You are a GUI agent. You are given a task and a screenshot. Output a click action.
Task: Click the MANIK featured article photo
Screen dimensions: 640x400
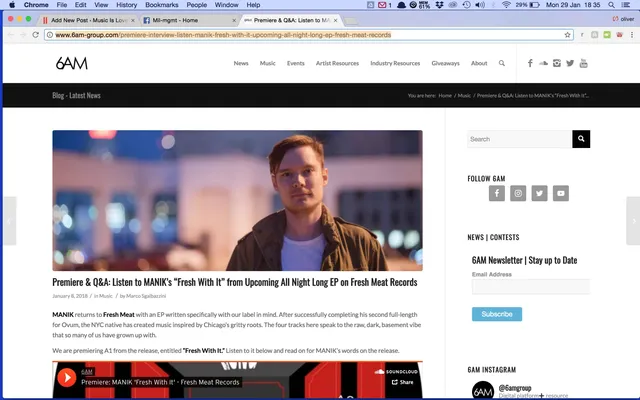pos(238,200)
